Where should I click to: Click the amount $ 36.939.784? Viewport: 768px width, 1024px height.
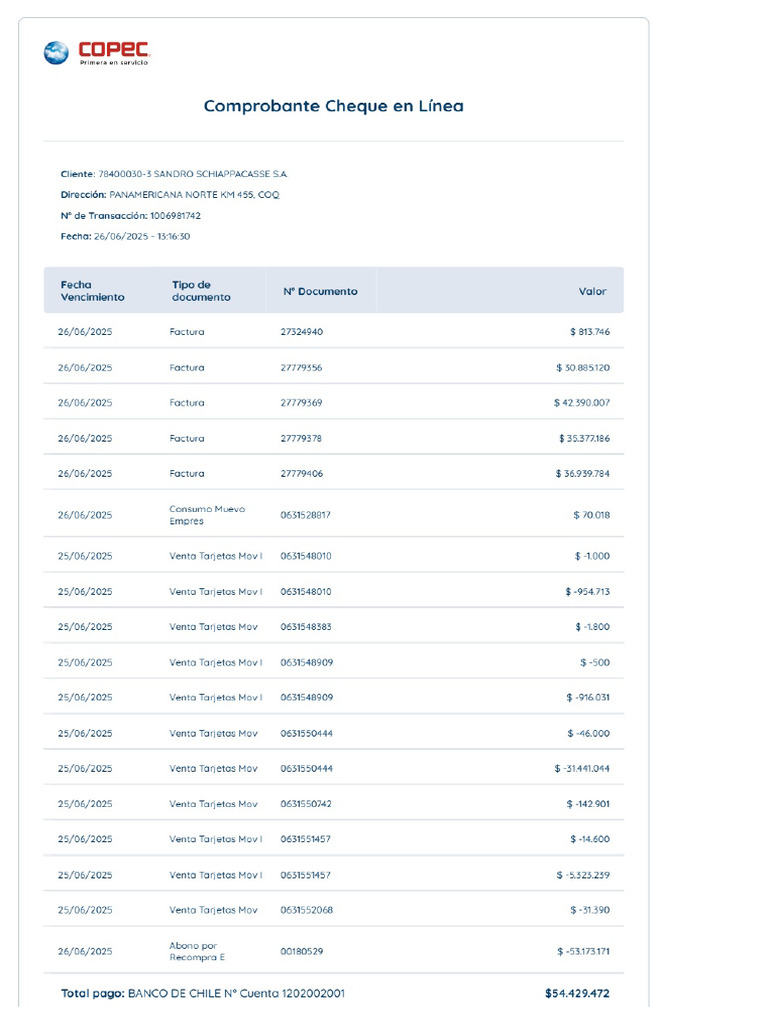[583, 474]
